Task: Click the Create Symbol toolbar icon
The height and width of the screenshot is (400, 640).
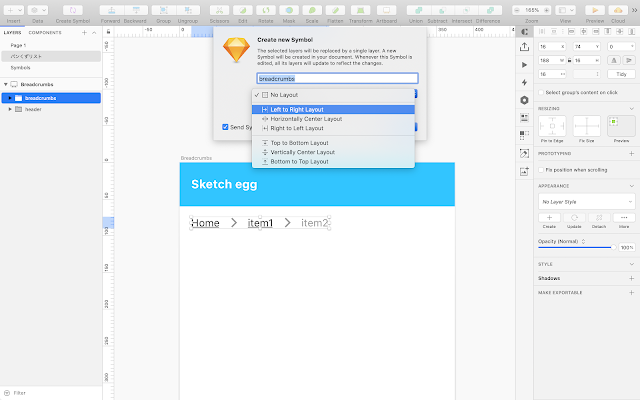Action: [73, 10]
